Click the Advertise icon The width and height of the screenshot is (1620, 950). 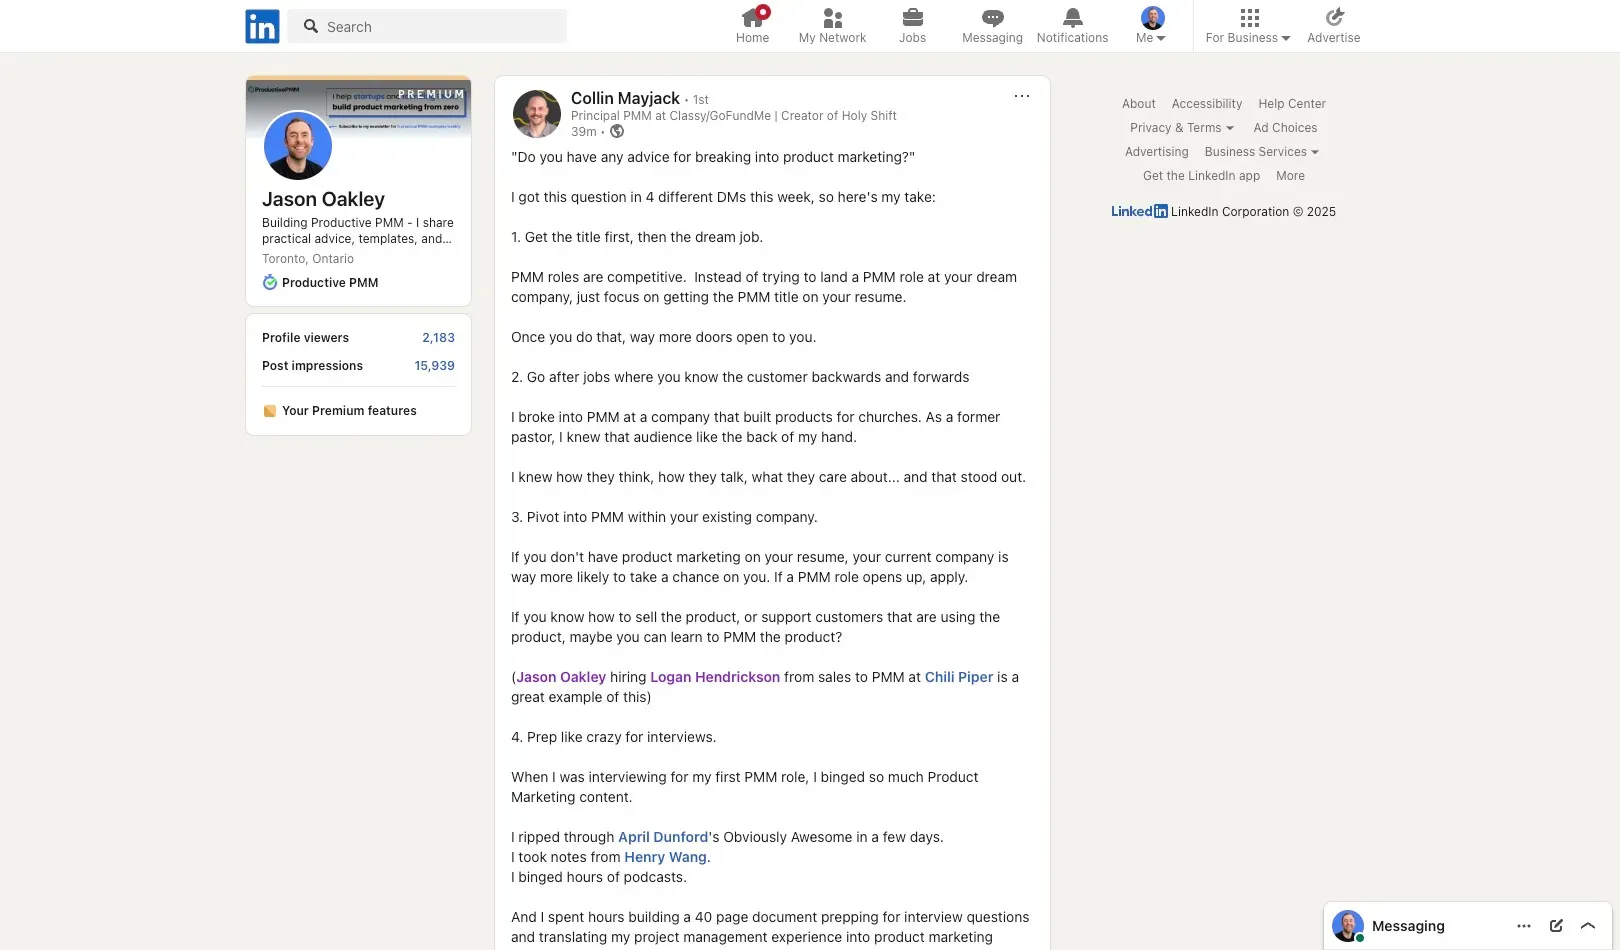pos(1334,17)
